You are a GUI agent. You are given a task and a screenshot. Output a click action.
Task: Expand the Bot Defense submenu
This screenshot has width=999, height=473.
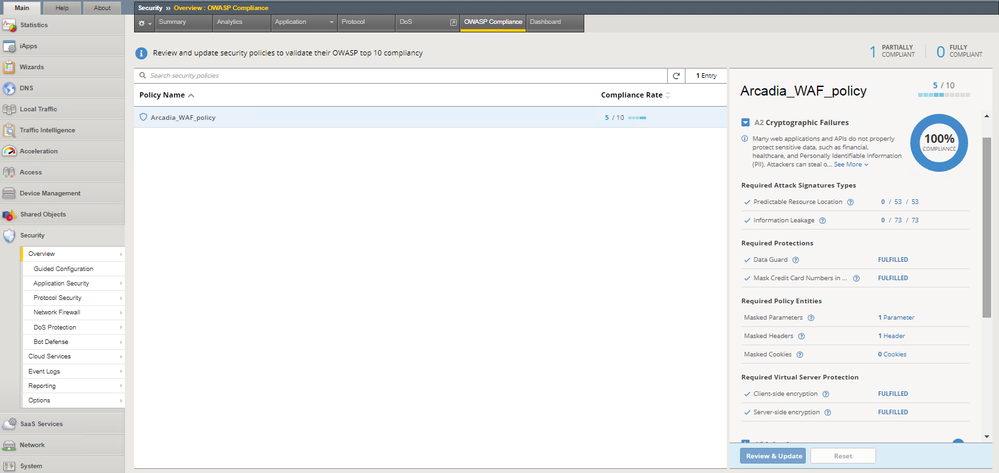[120, 342]
